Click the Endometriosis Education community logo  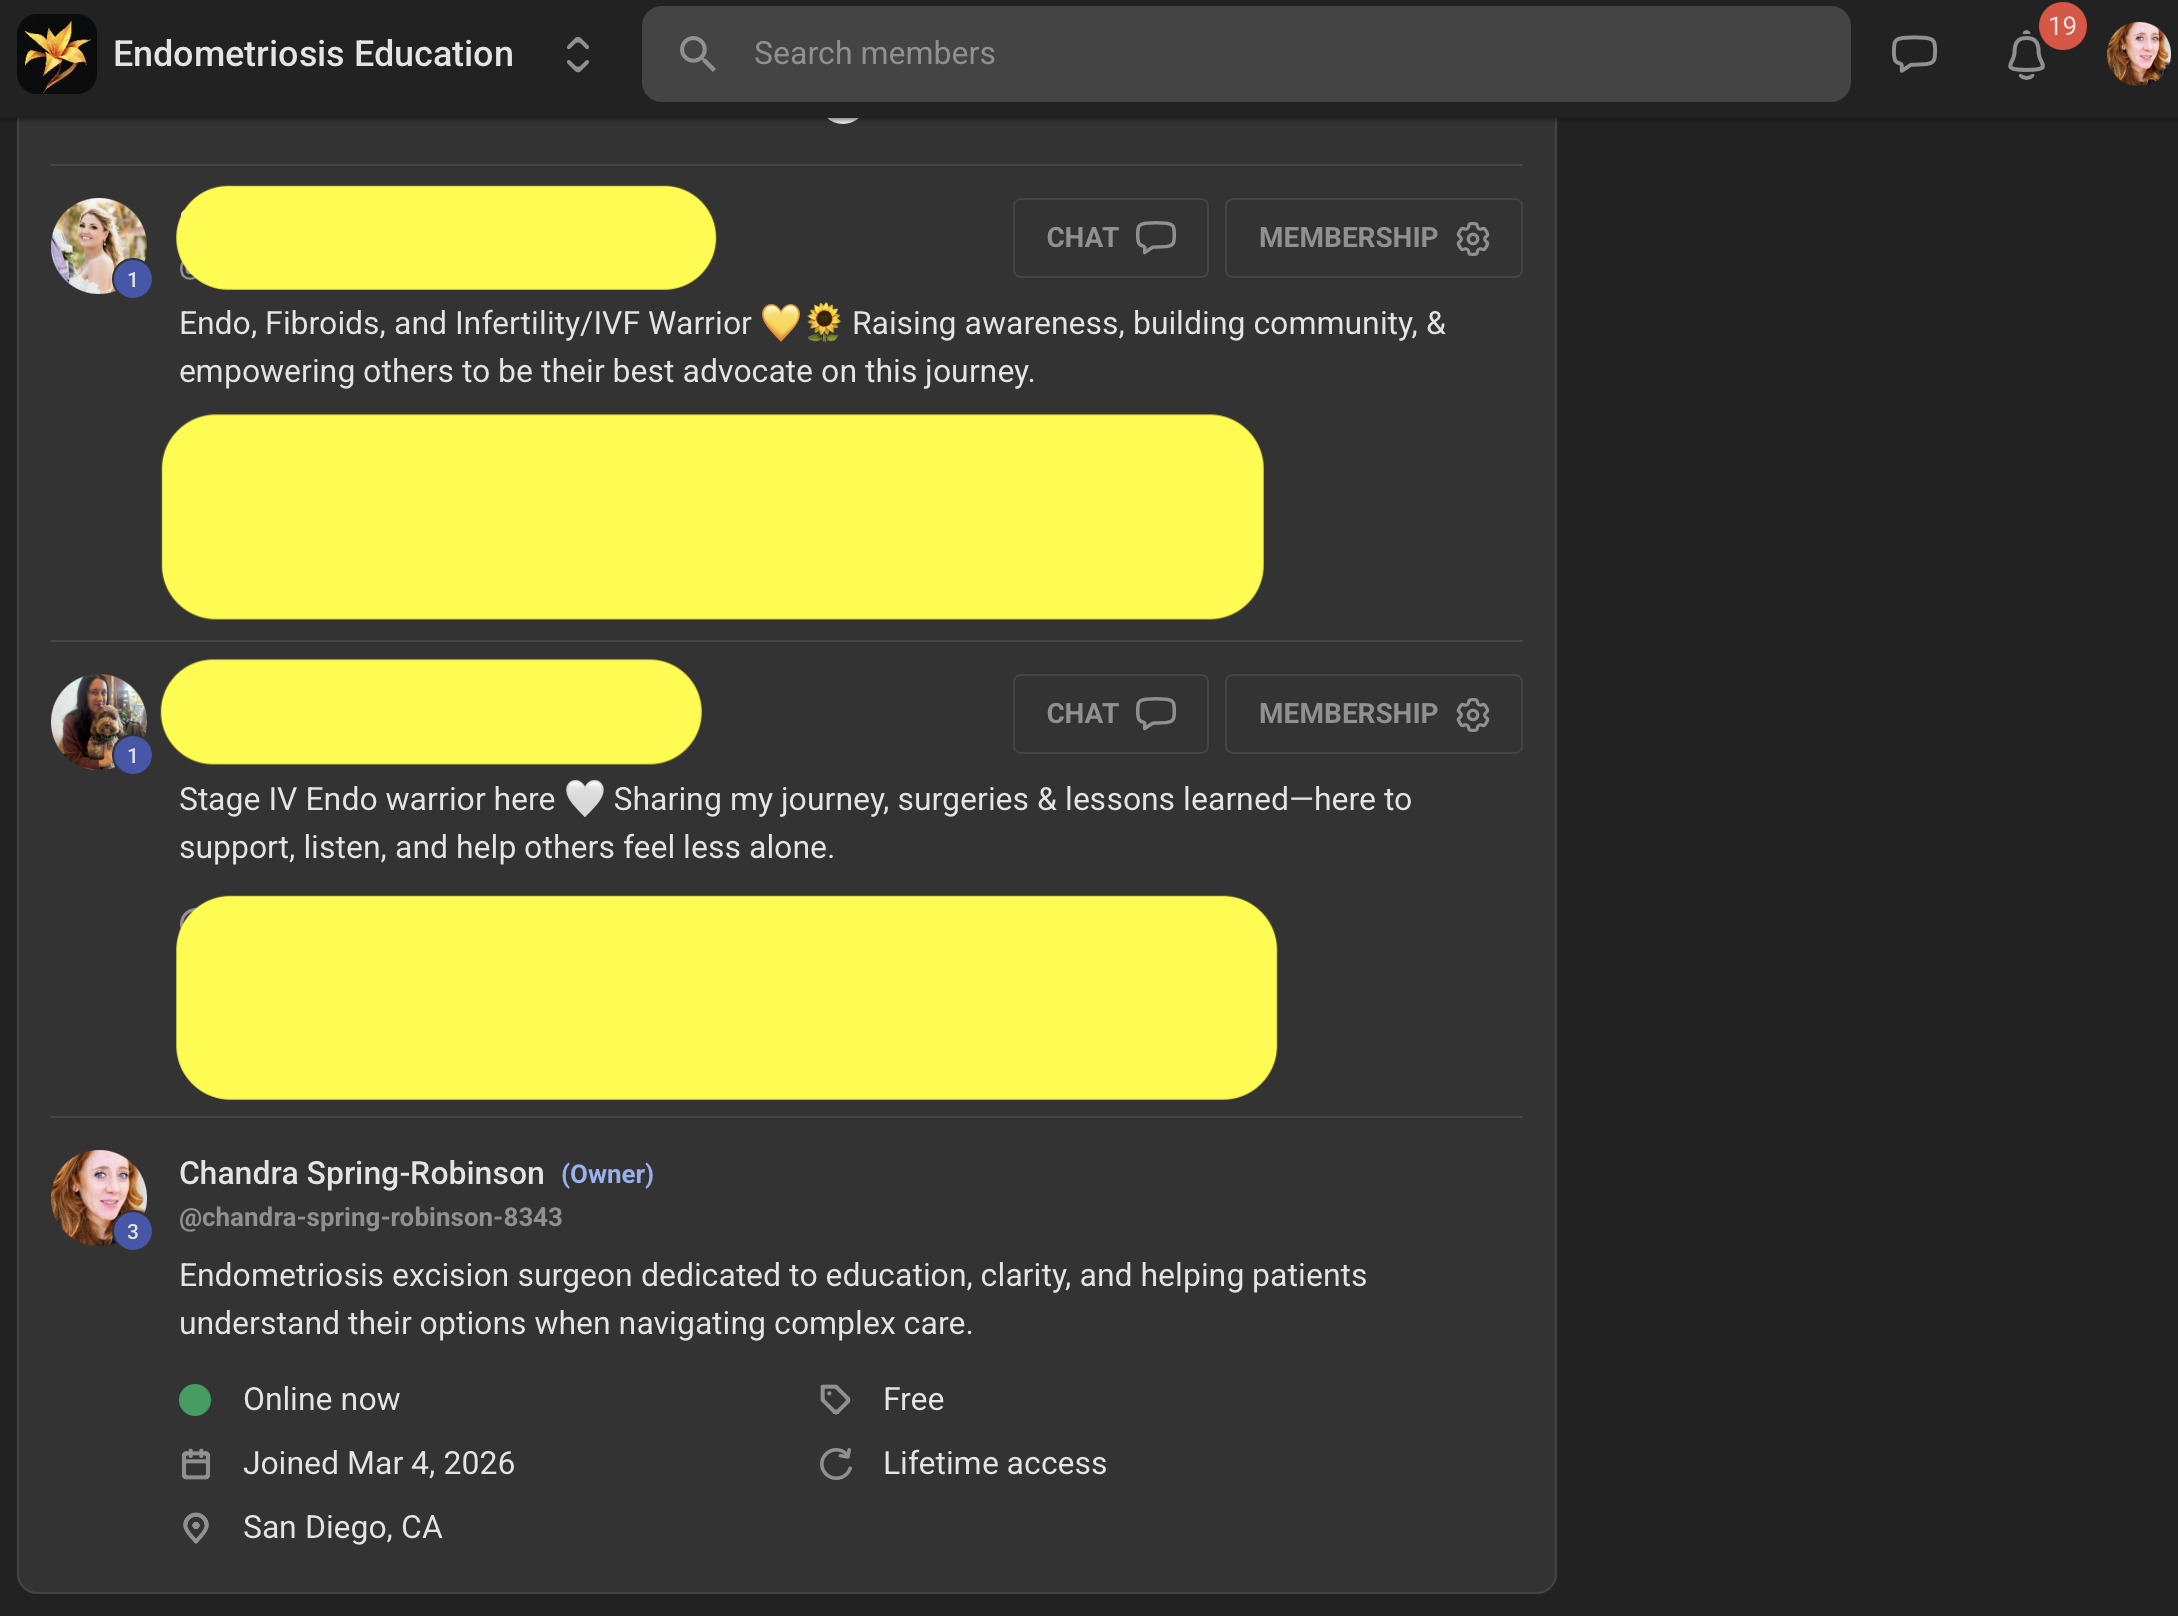pyautogui.click(x=56, y=54)
